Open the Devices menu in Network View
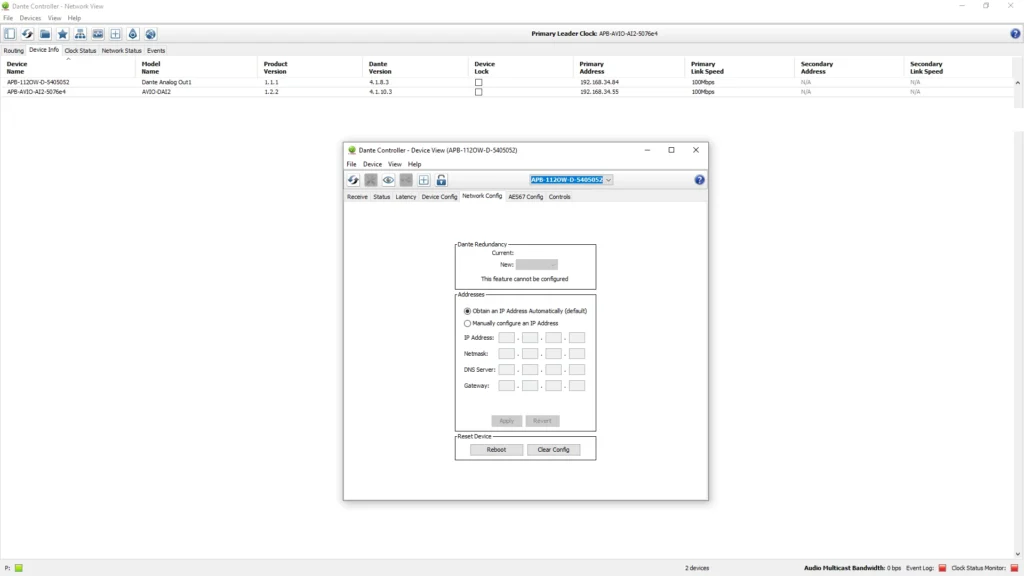This screenshot has width=1024, height=576. pyautogui.click(x=30, y=18)
